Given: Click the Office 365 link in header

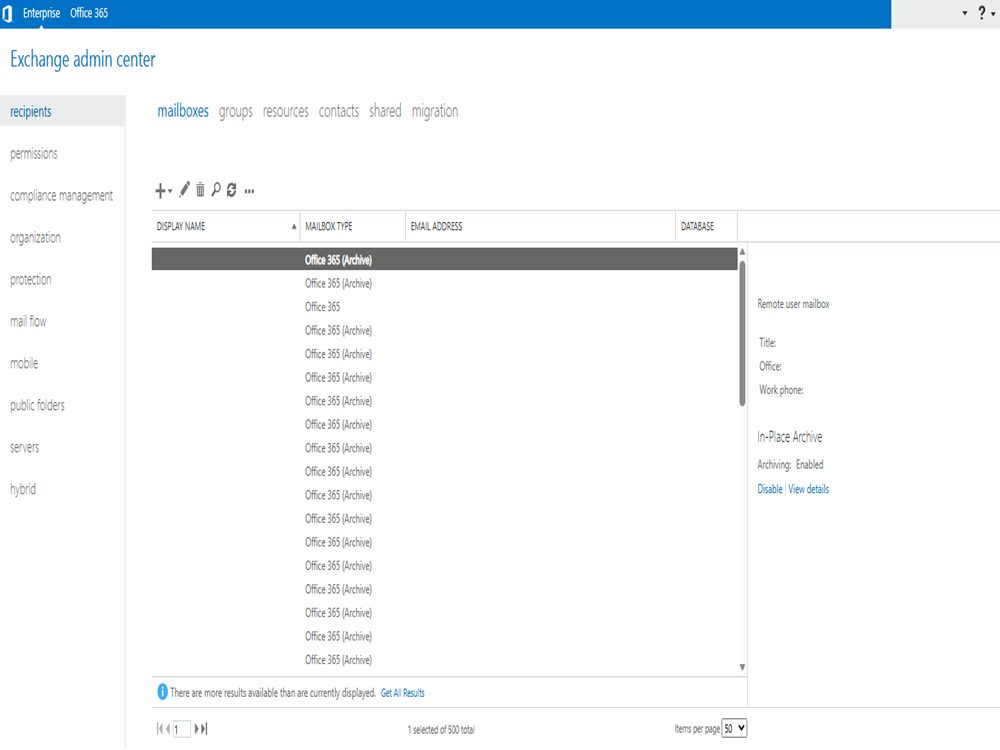Looking at the screenshot, I should click(x=89, y=13).
